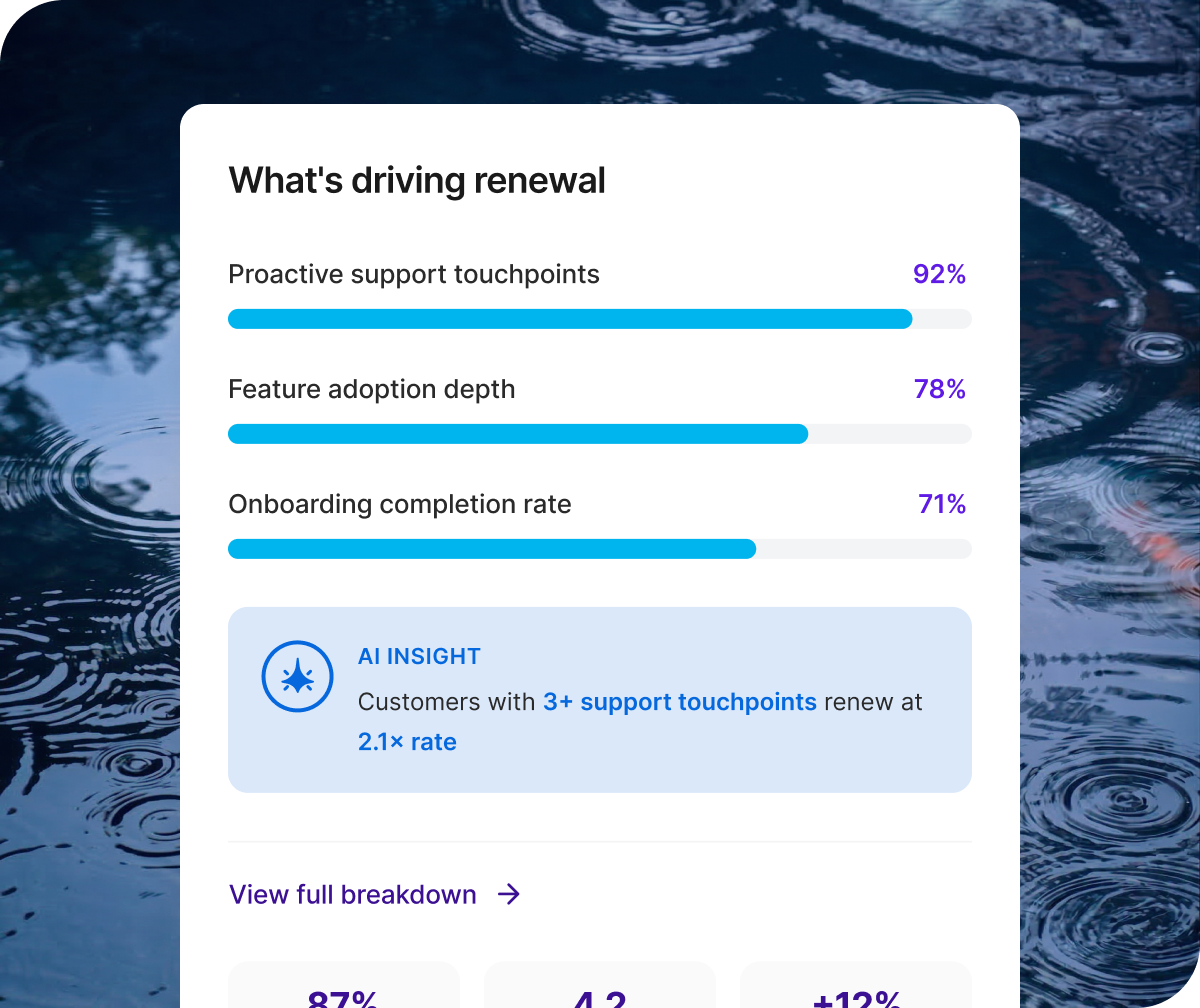Select the AI INSIGHT label
This screenshot has height=1008, width=1200.
point(419,656)
